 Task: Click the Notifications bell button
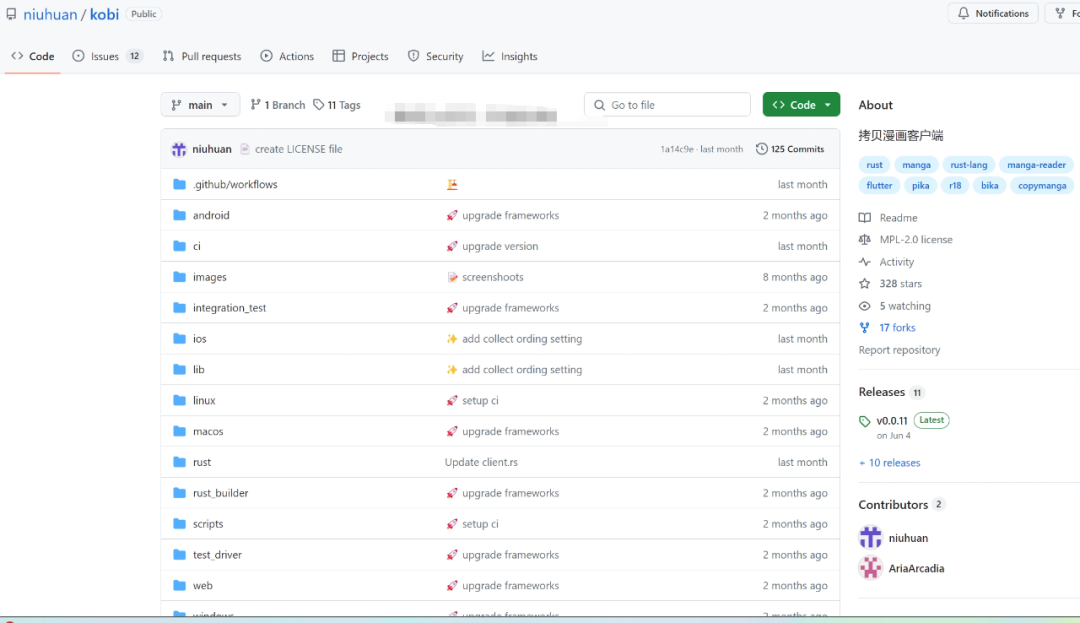click(993, 14)
